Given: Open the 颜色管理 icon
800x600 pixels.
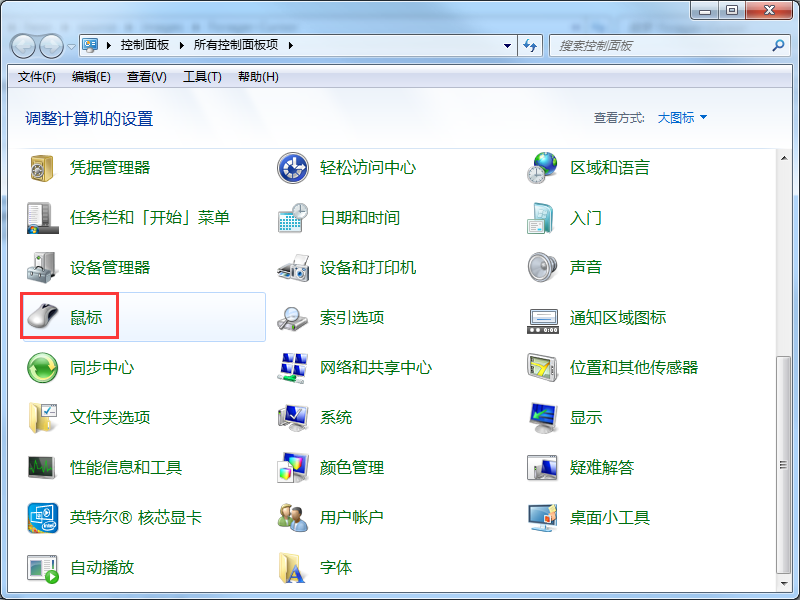Looking at the screenshot, I should point(292,467).
